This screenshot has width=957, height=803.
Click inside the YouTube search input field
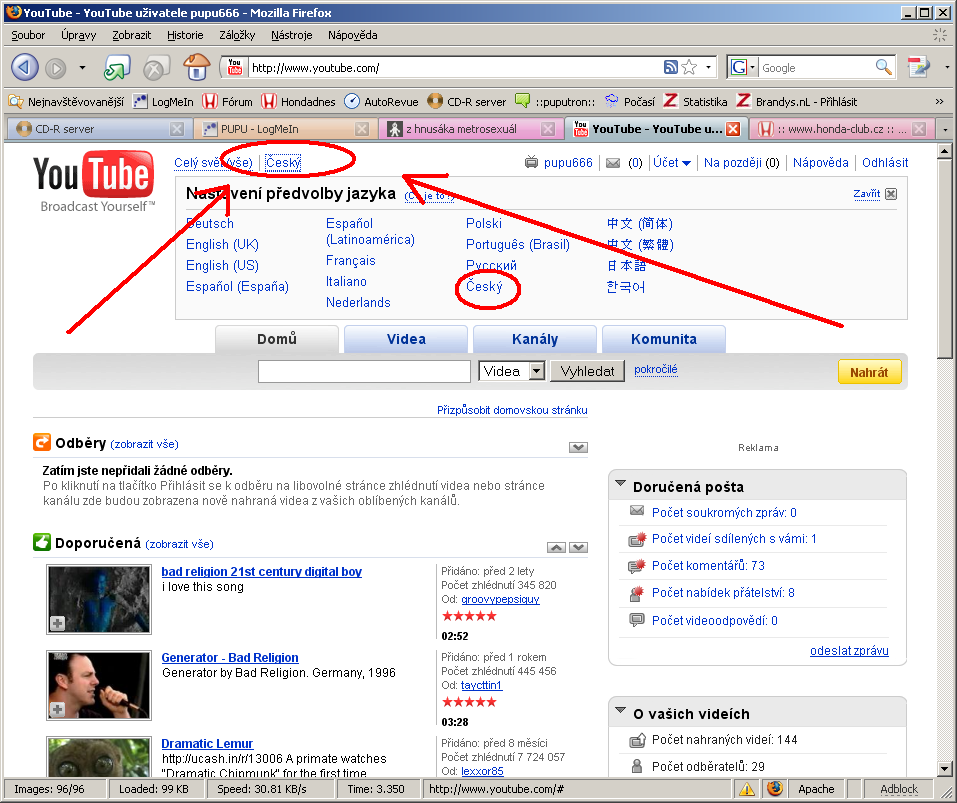(x=364, y=371)
